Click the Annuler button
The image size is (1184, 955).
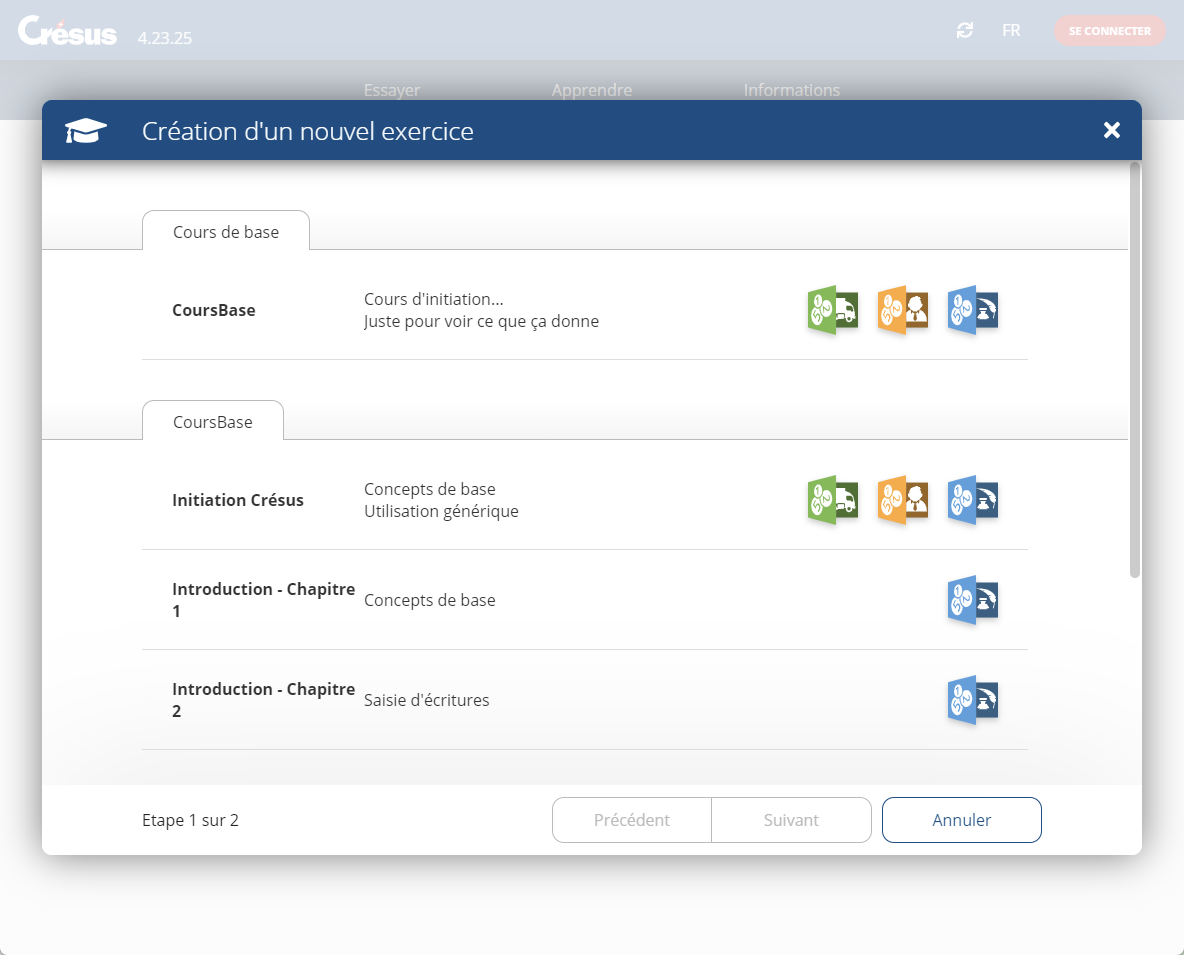click(x=961, y=820)
